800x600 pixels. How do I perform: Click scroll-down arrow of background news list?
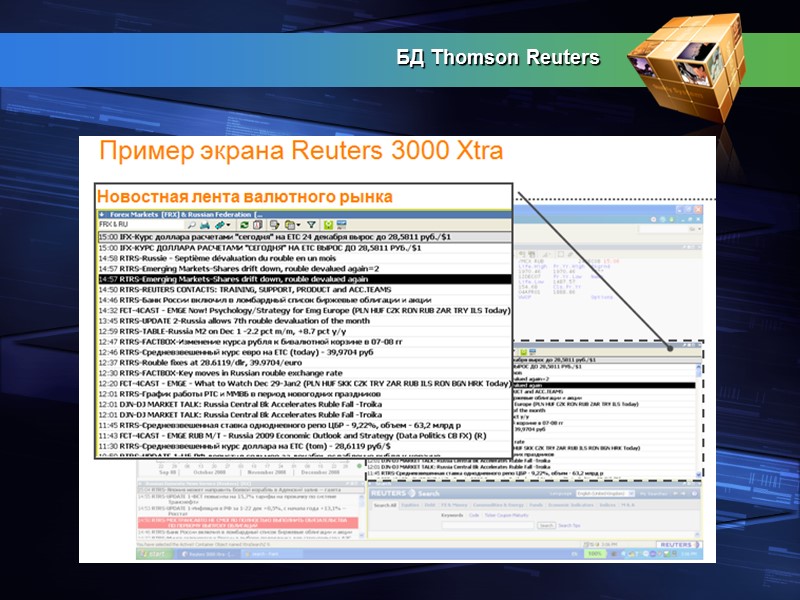(x=698, y=474)
